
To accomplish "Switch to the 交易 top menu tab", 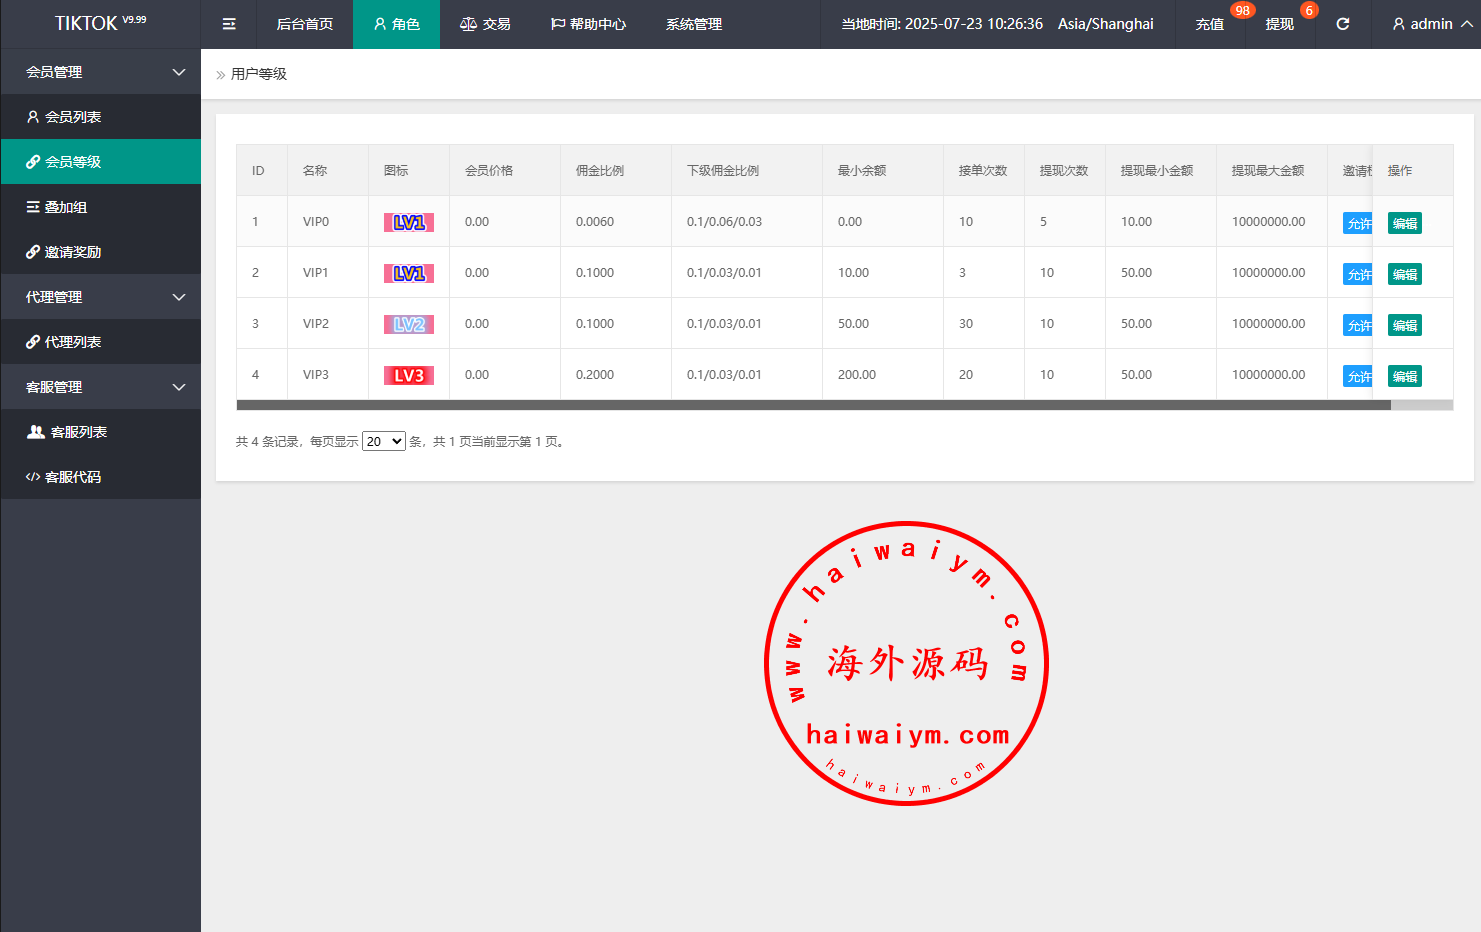I will click(485, 24).
